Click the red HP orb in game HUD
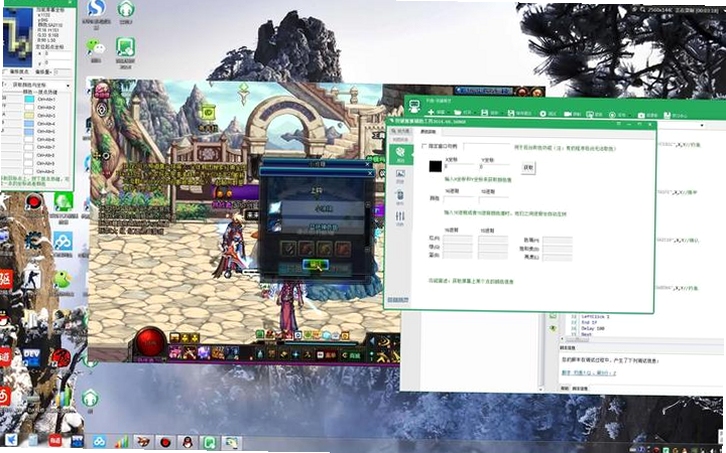Screen dimensions: 726x453 tap(149, 343)
